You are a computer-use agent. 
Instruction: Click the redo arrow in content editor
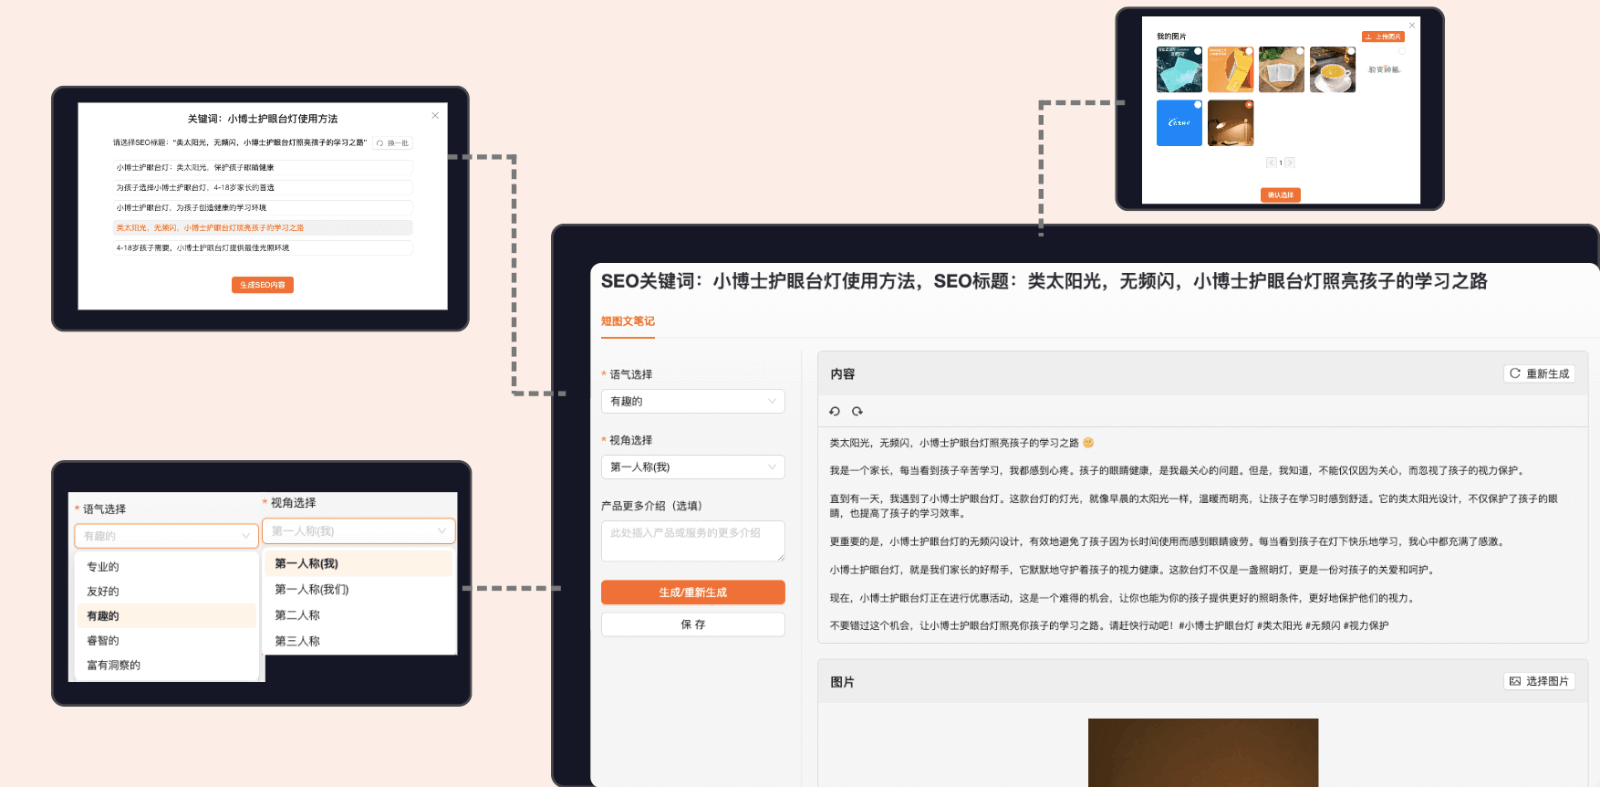pos(857,411)
